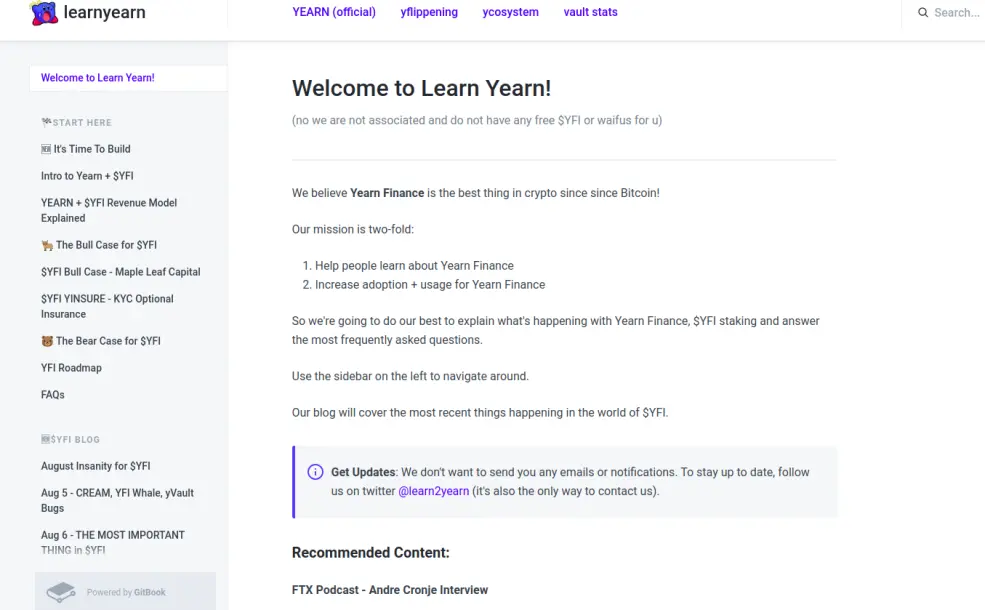
Task: Click FTX Podcast - Andre Cronje Interview
Action: 390,590
